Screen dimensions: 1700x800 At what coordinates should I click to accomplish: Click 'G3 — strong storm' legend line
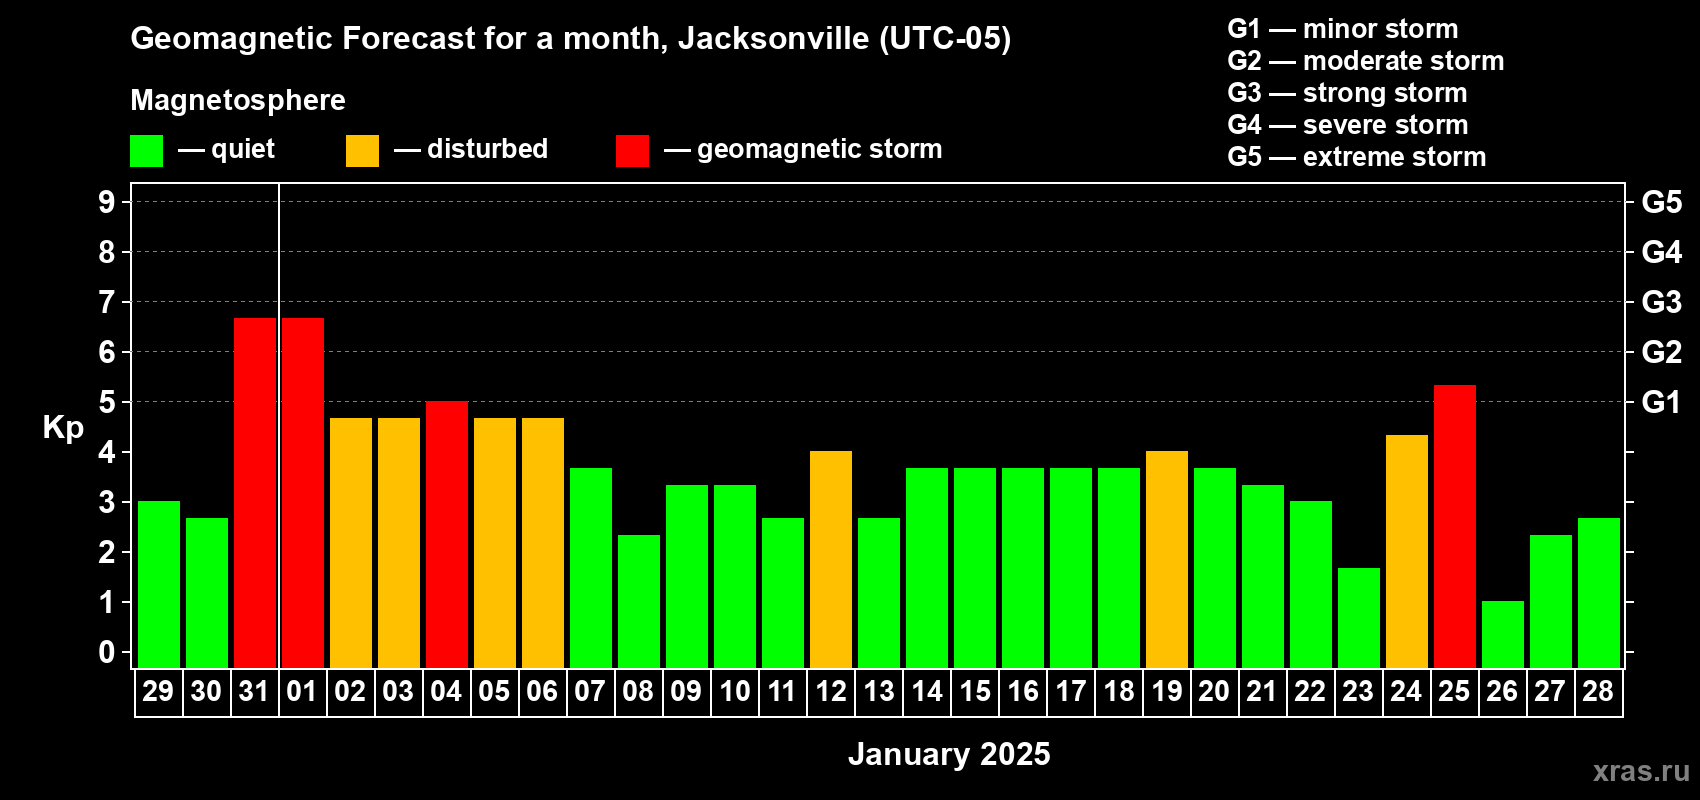point(1347,93)
